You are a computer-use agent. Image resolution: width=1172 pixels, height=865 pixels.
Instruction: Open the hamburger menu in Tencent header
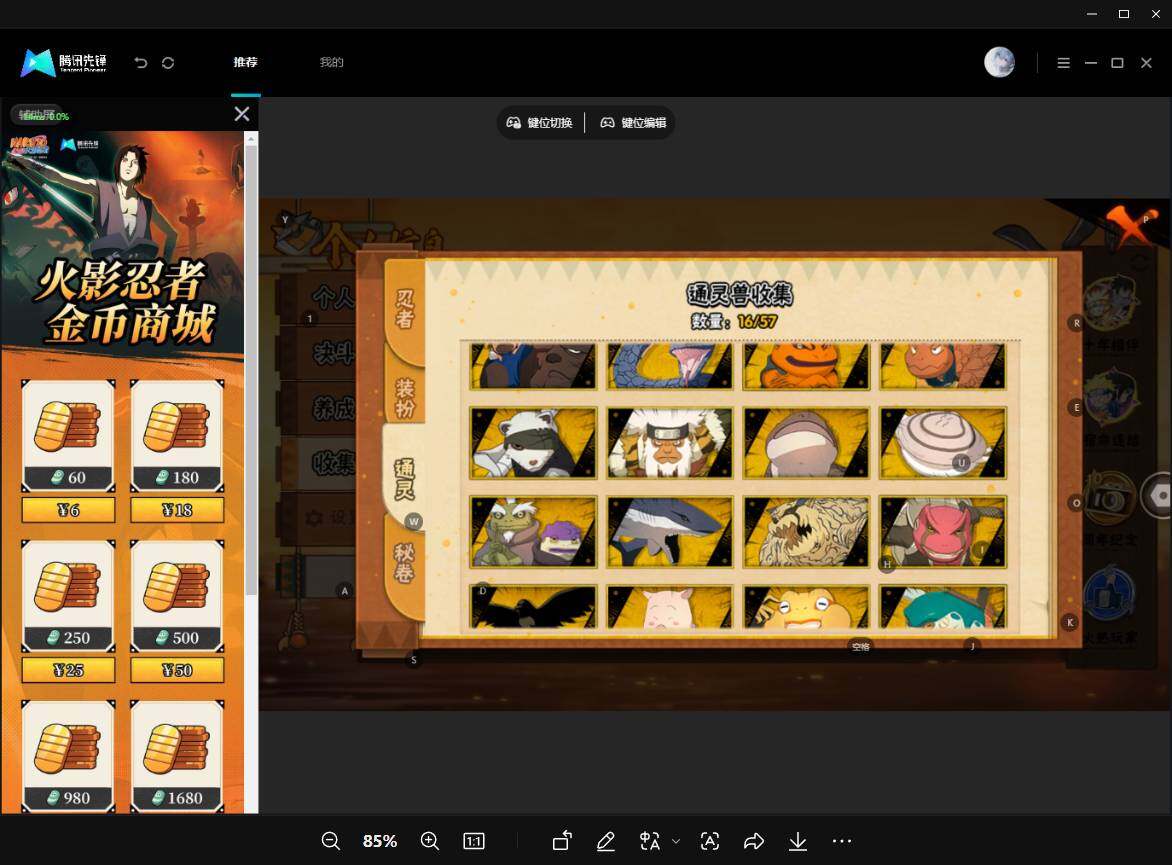tap(1064, 63)
